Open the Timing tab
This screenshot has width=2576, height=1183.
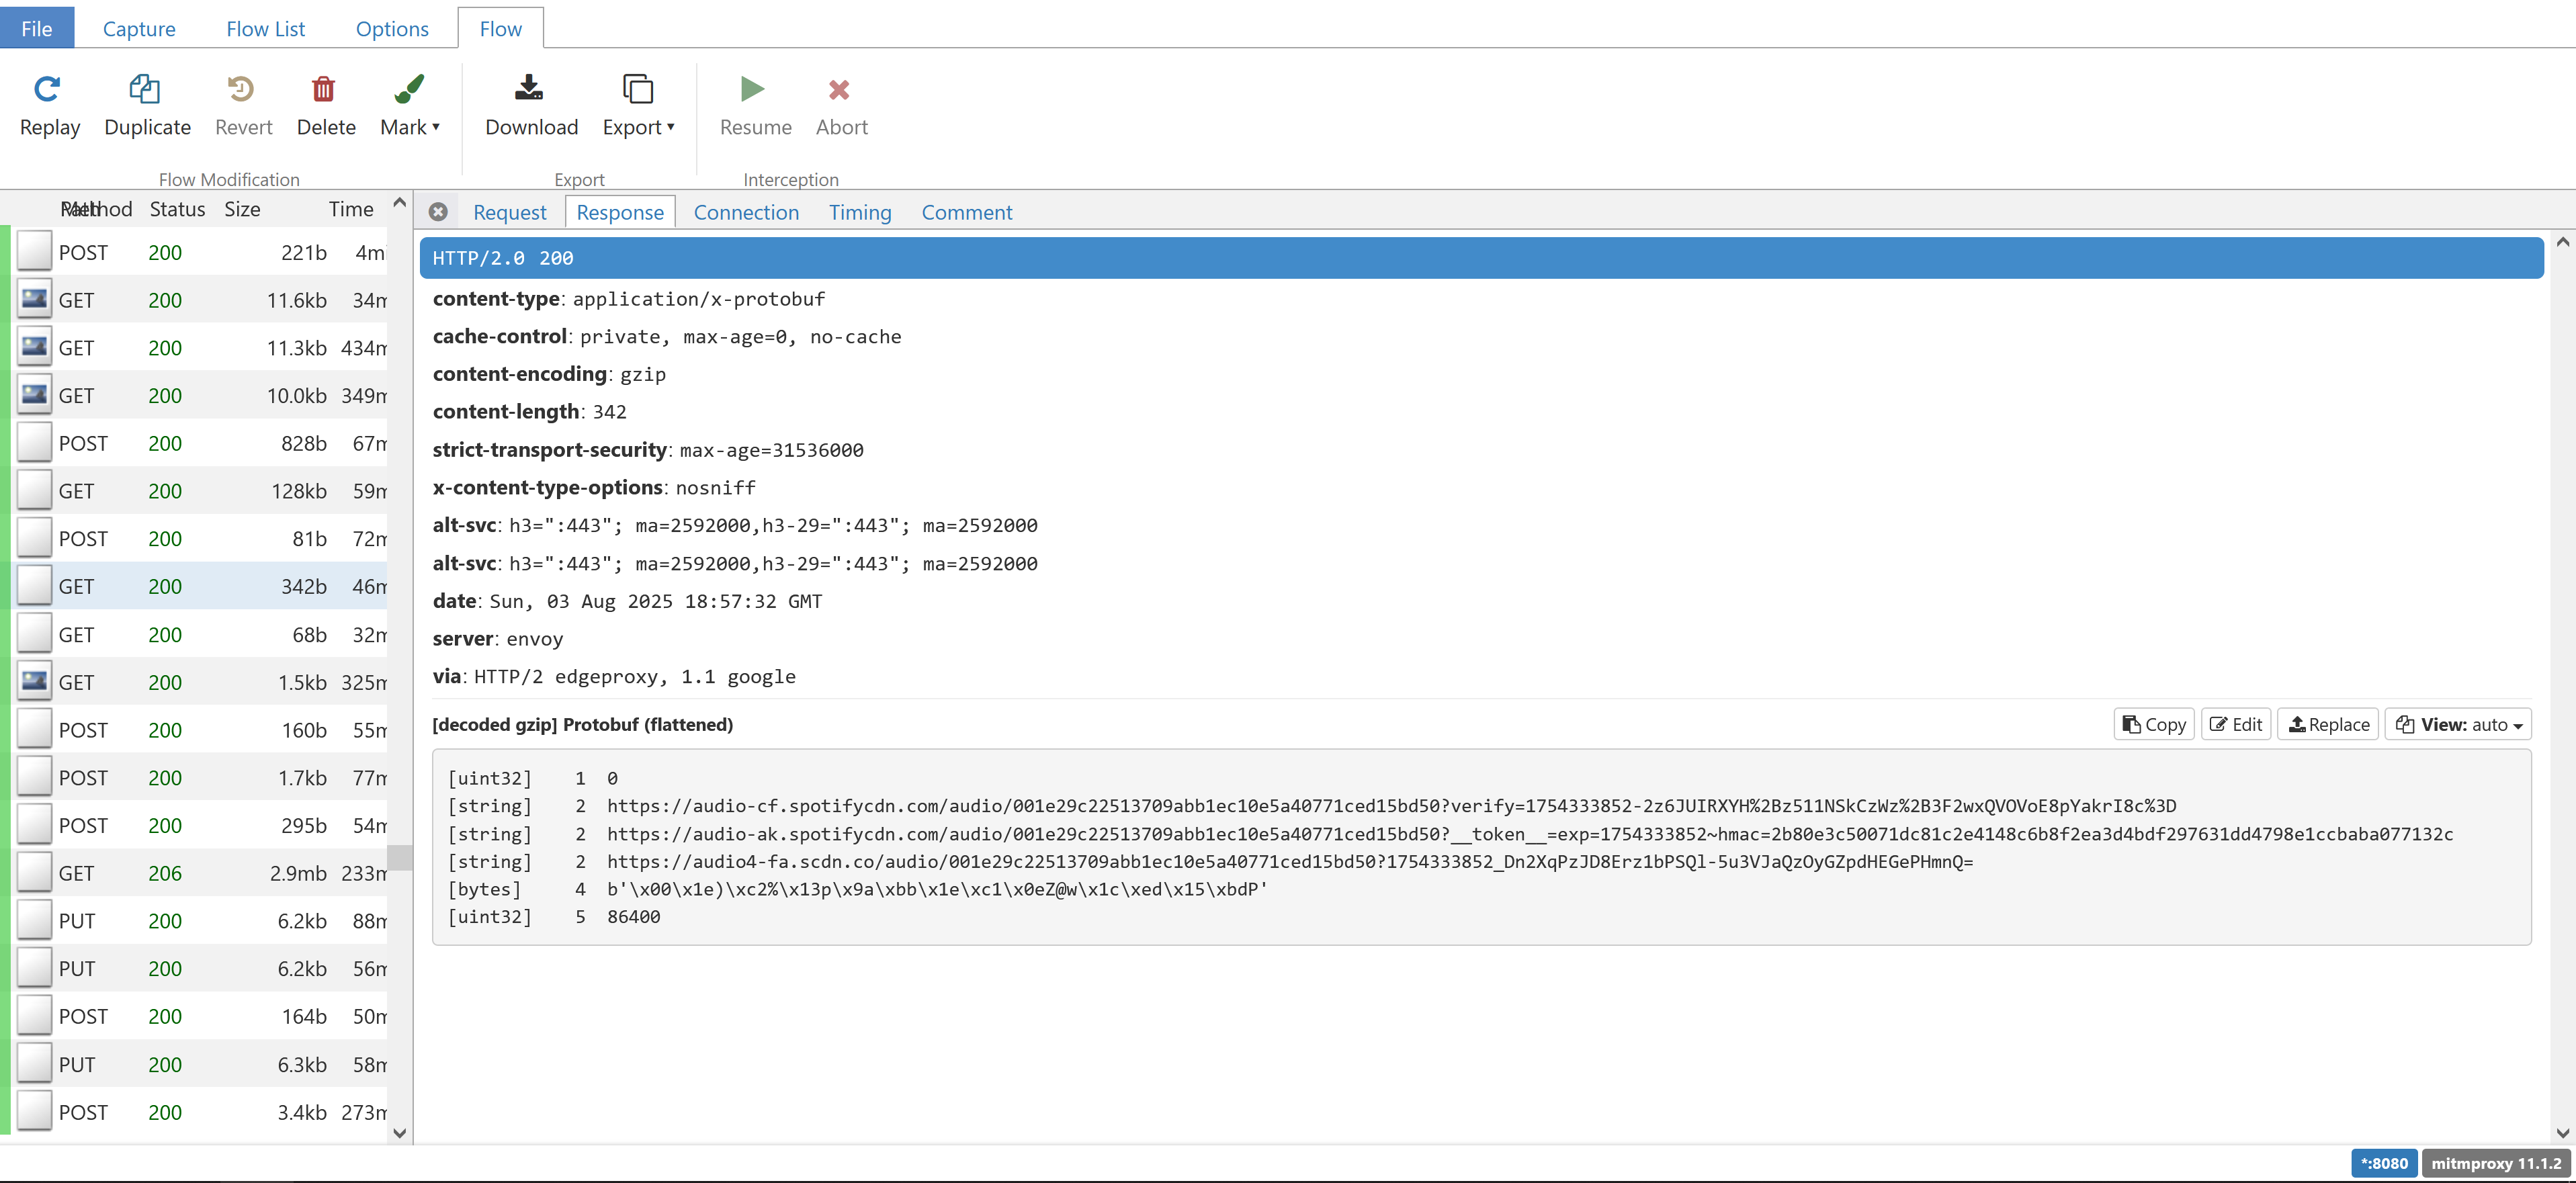pos(859,212)
